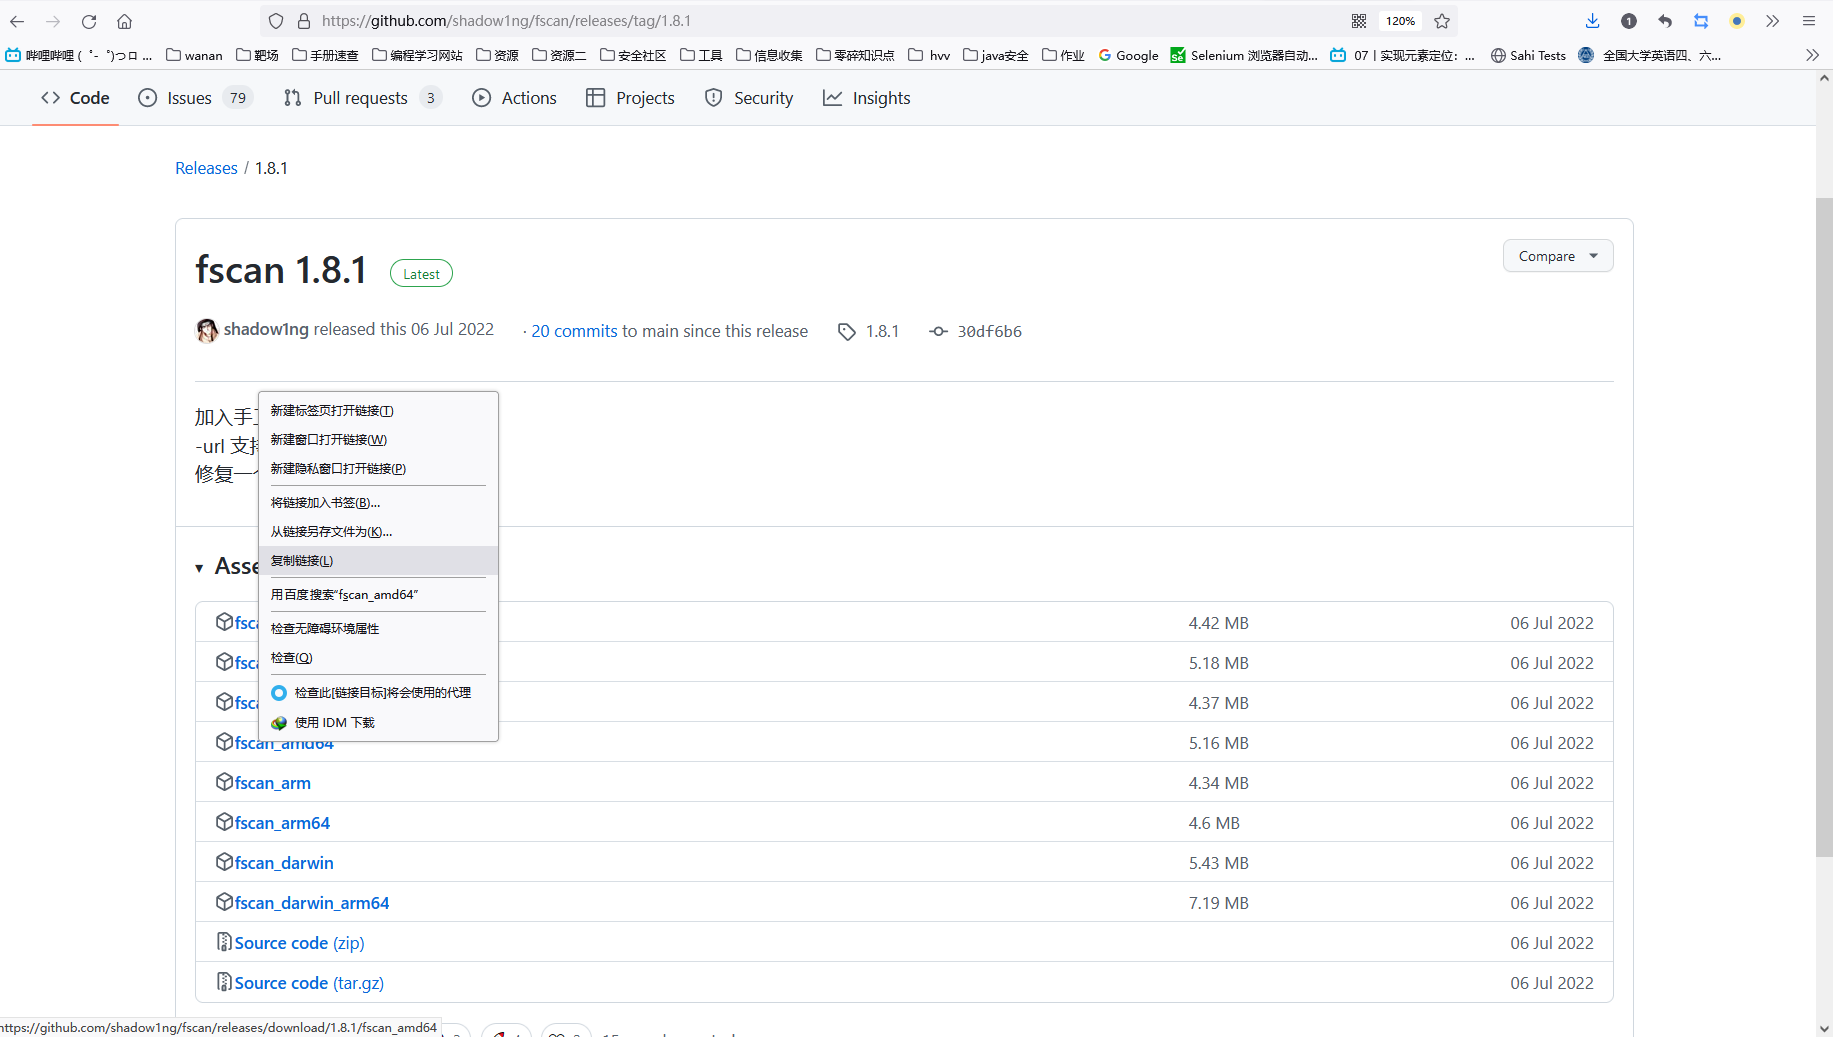Open the java安全 bookmark folder
Viewport: 1833px width, 1037px height.
click(x=995, y=55)
